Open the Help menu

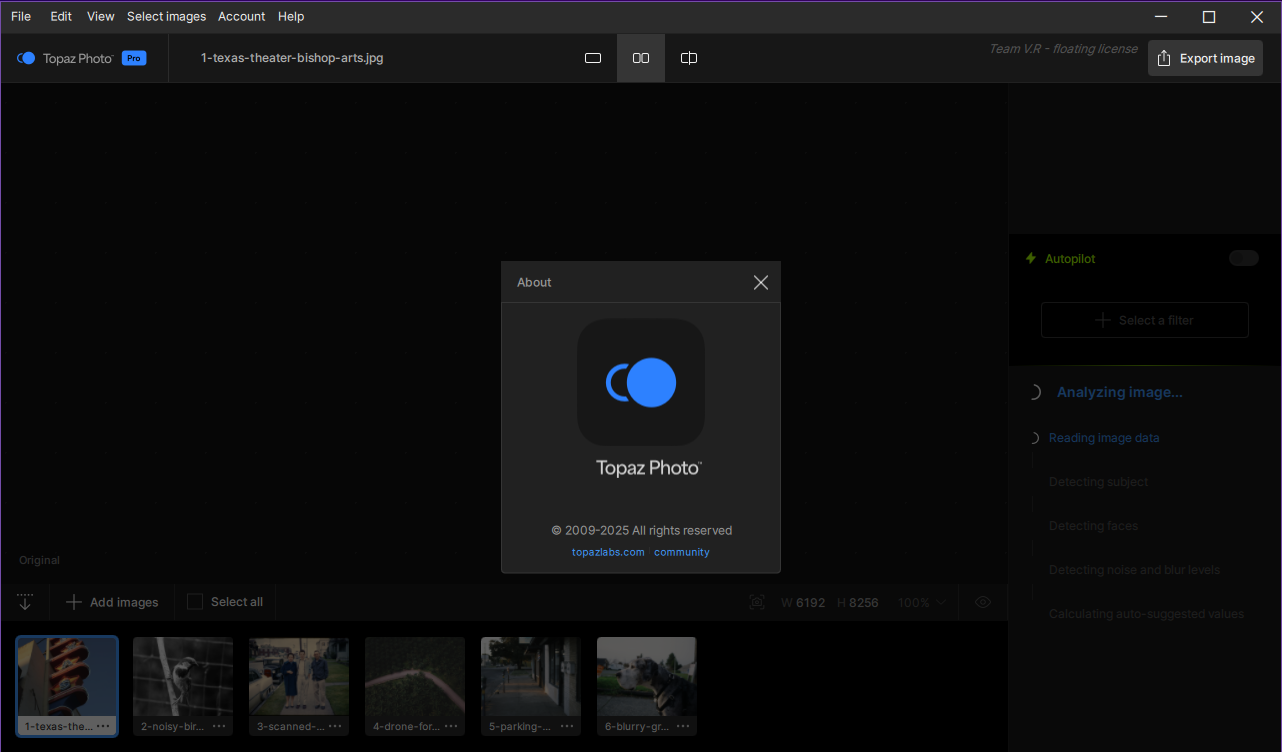pyautogui.click(x=291, y=16)
